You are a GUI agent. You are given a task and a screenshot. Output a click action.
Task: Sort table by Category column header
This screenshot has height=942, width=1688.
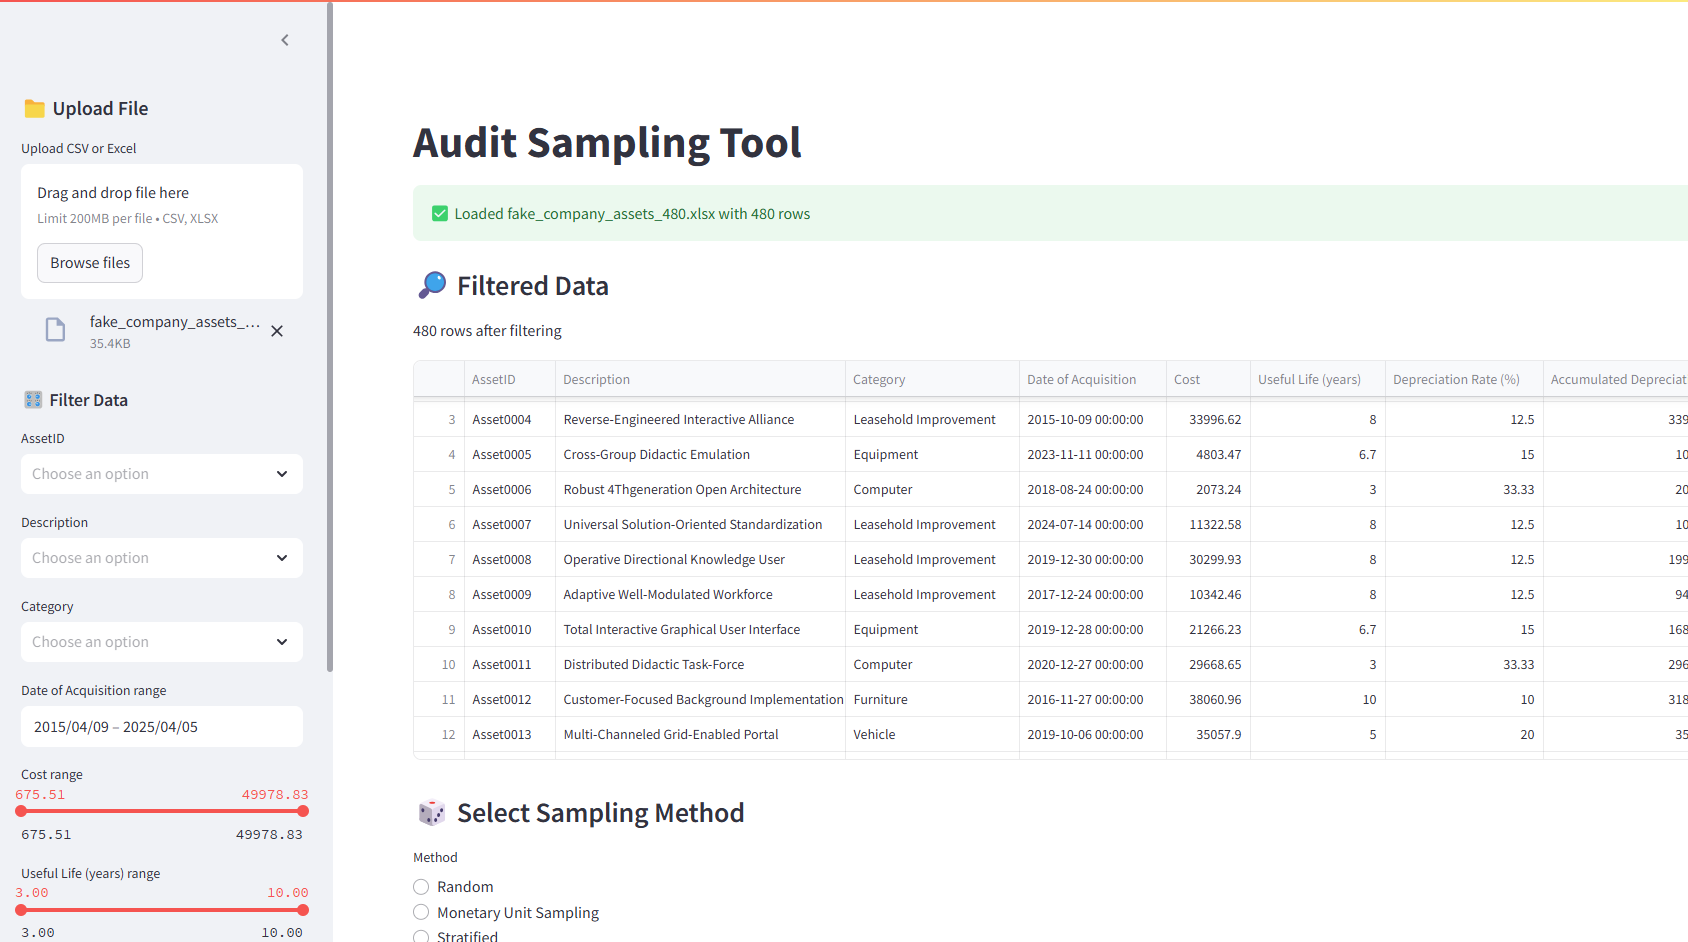coord(932,379)
